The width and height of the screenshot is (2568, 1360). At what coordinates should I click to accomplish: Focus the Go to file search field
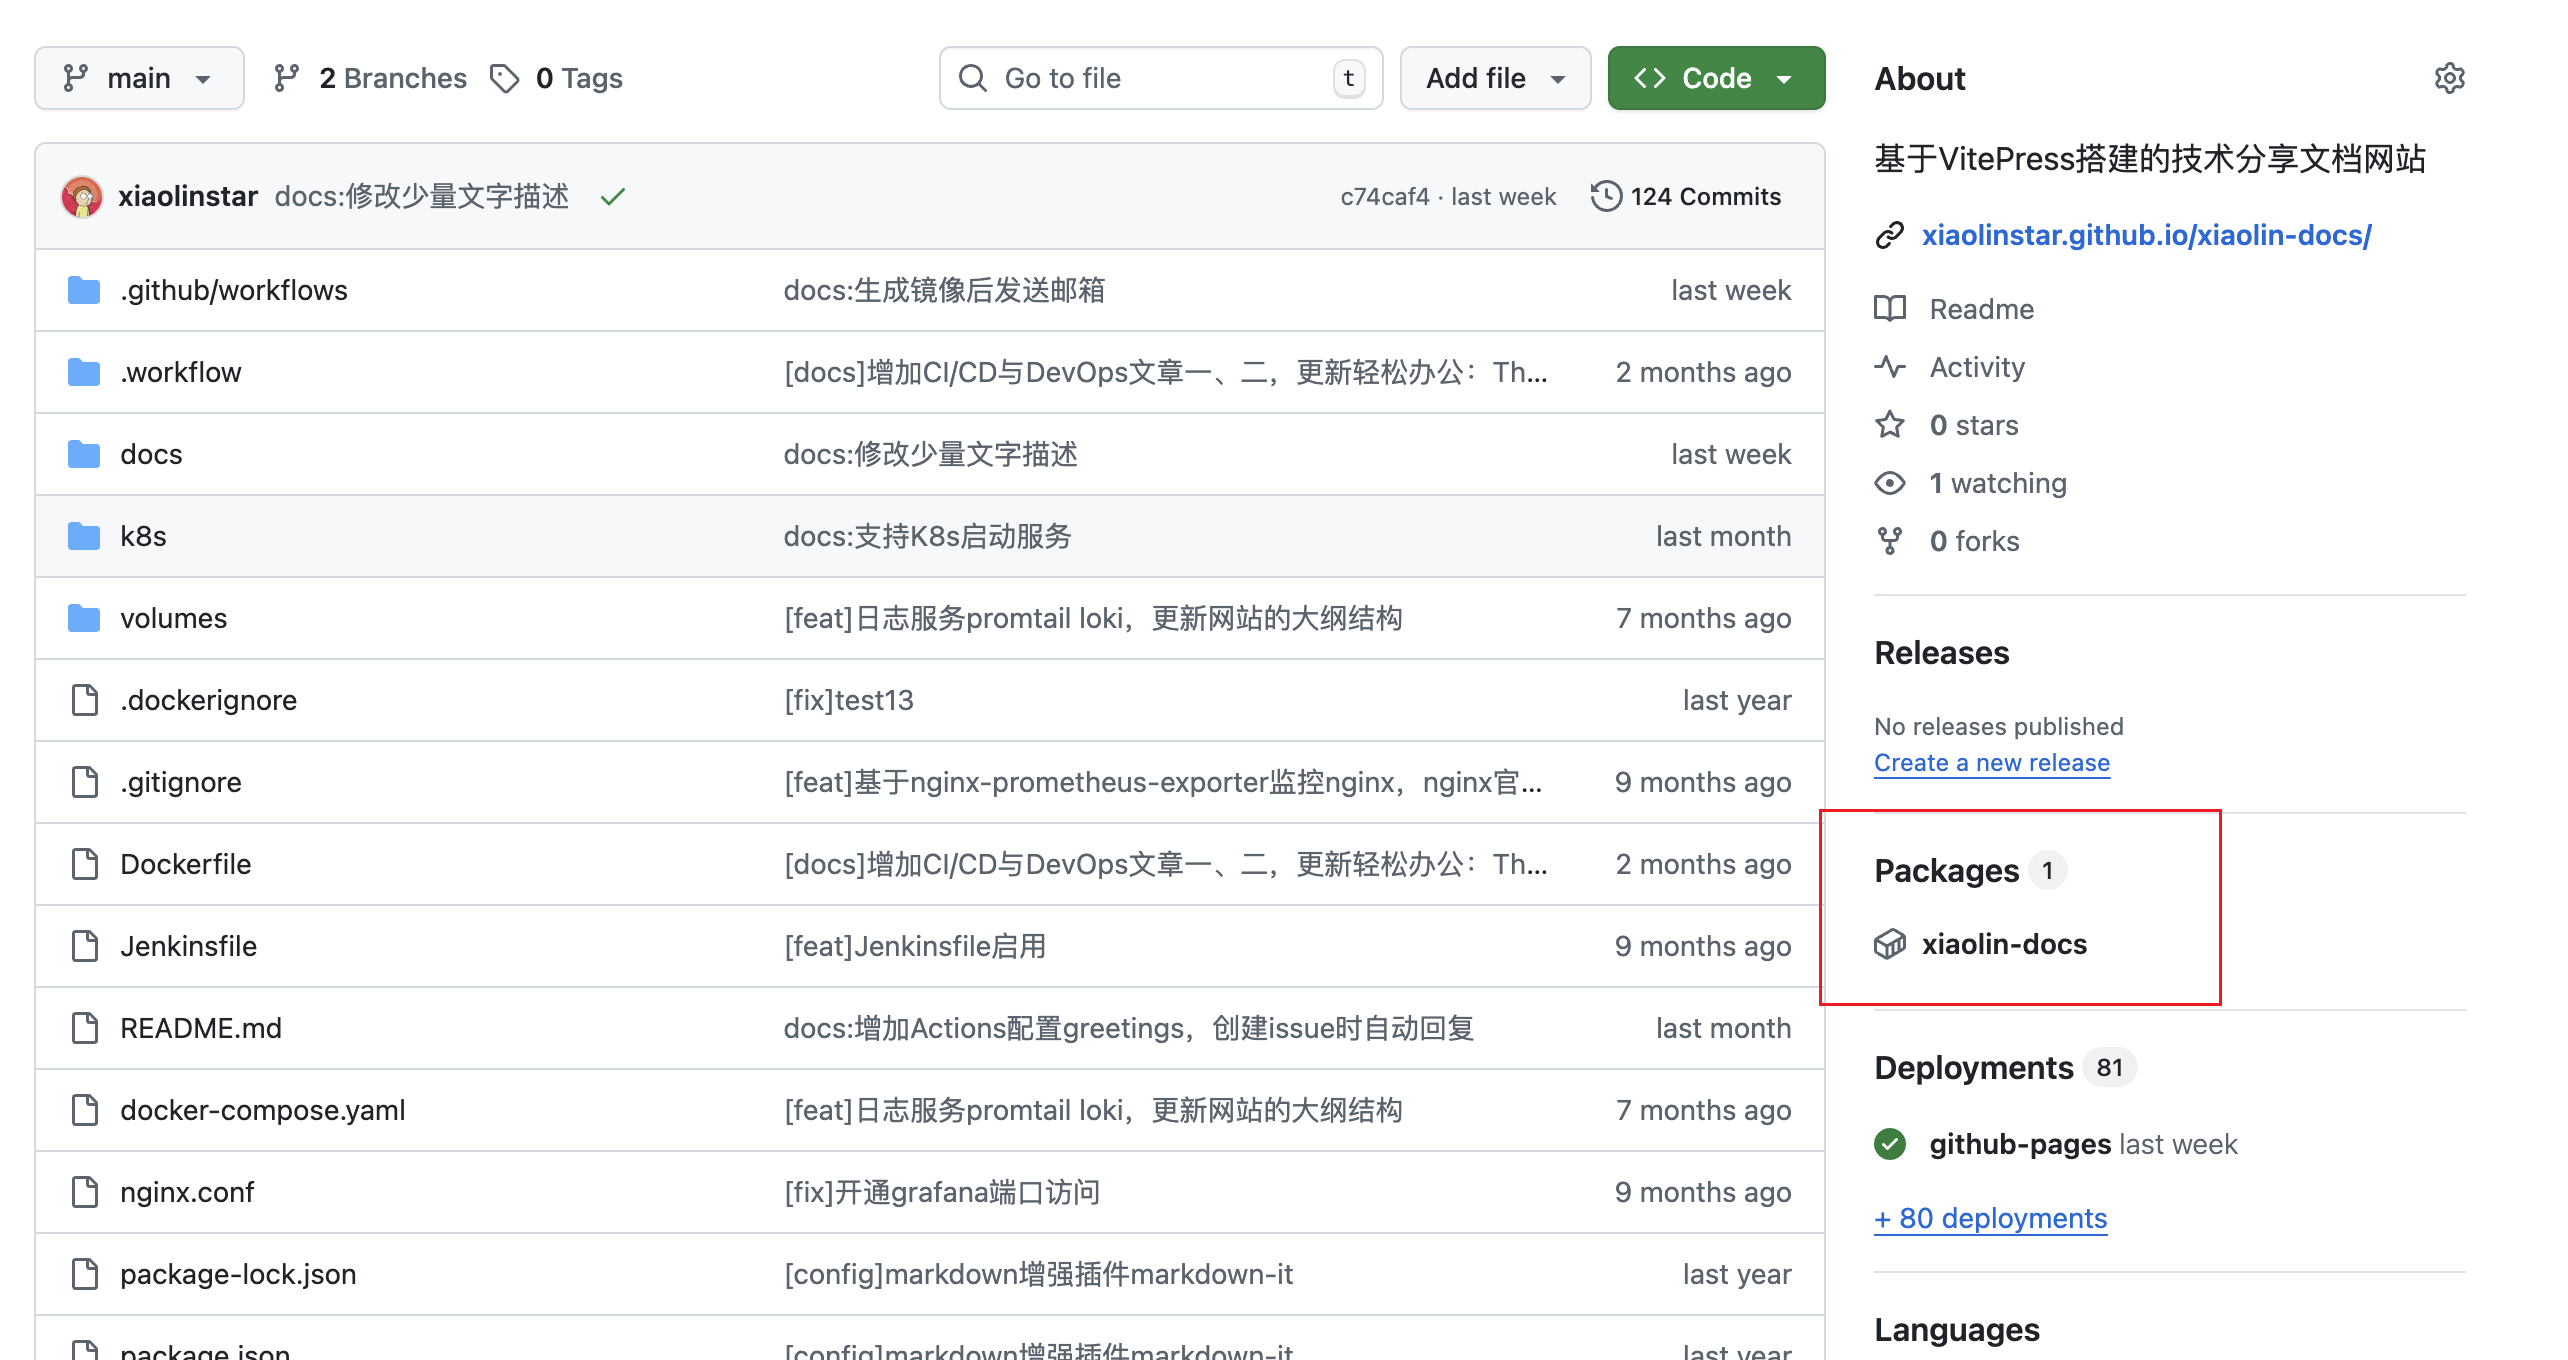pyautogui.click(x=1160, y=78)
